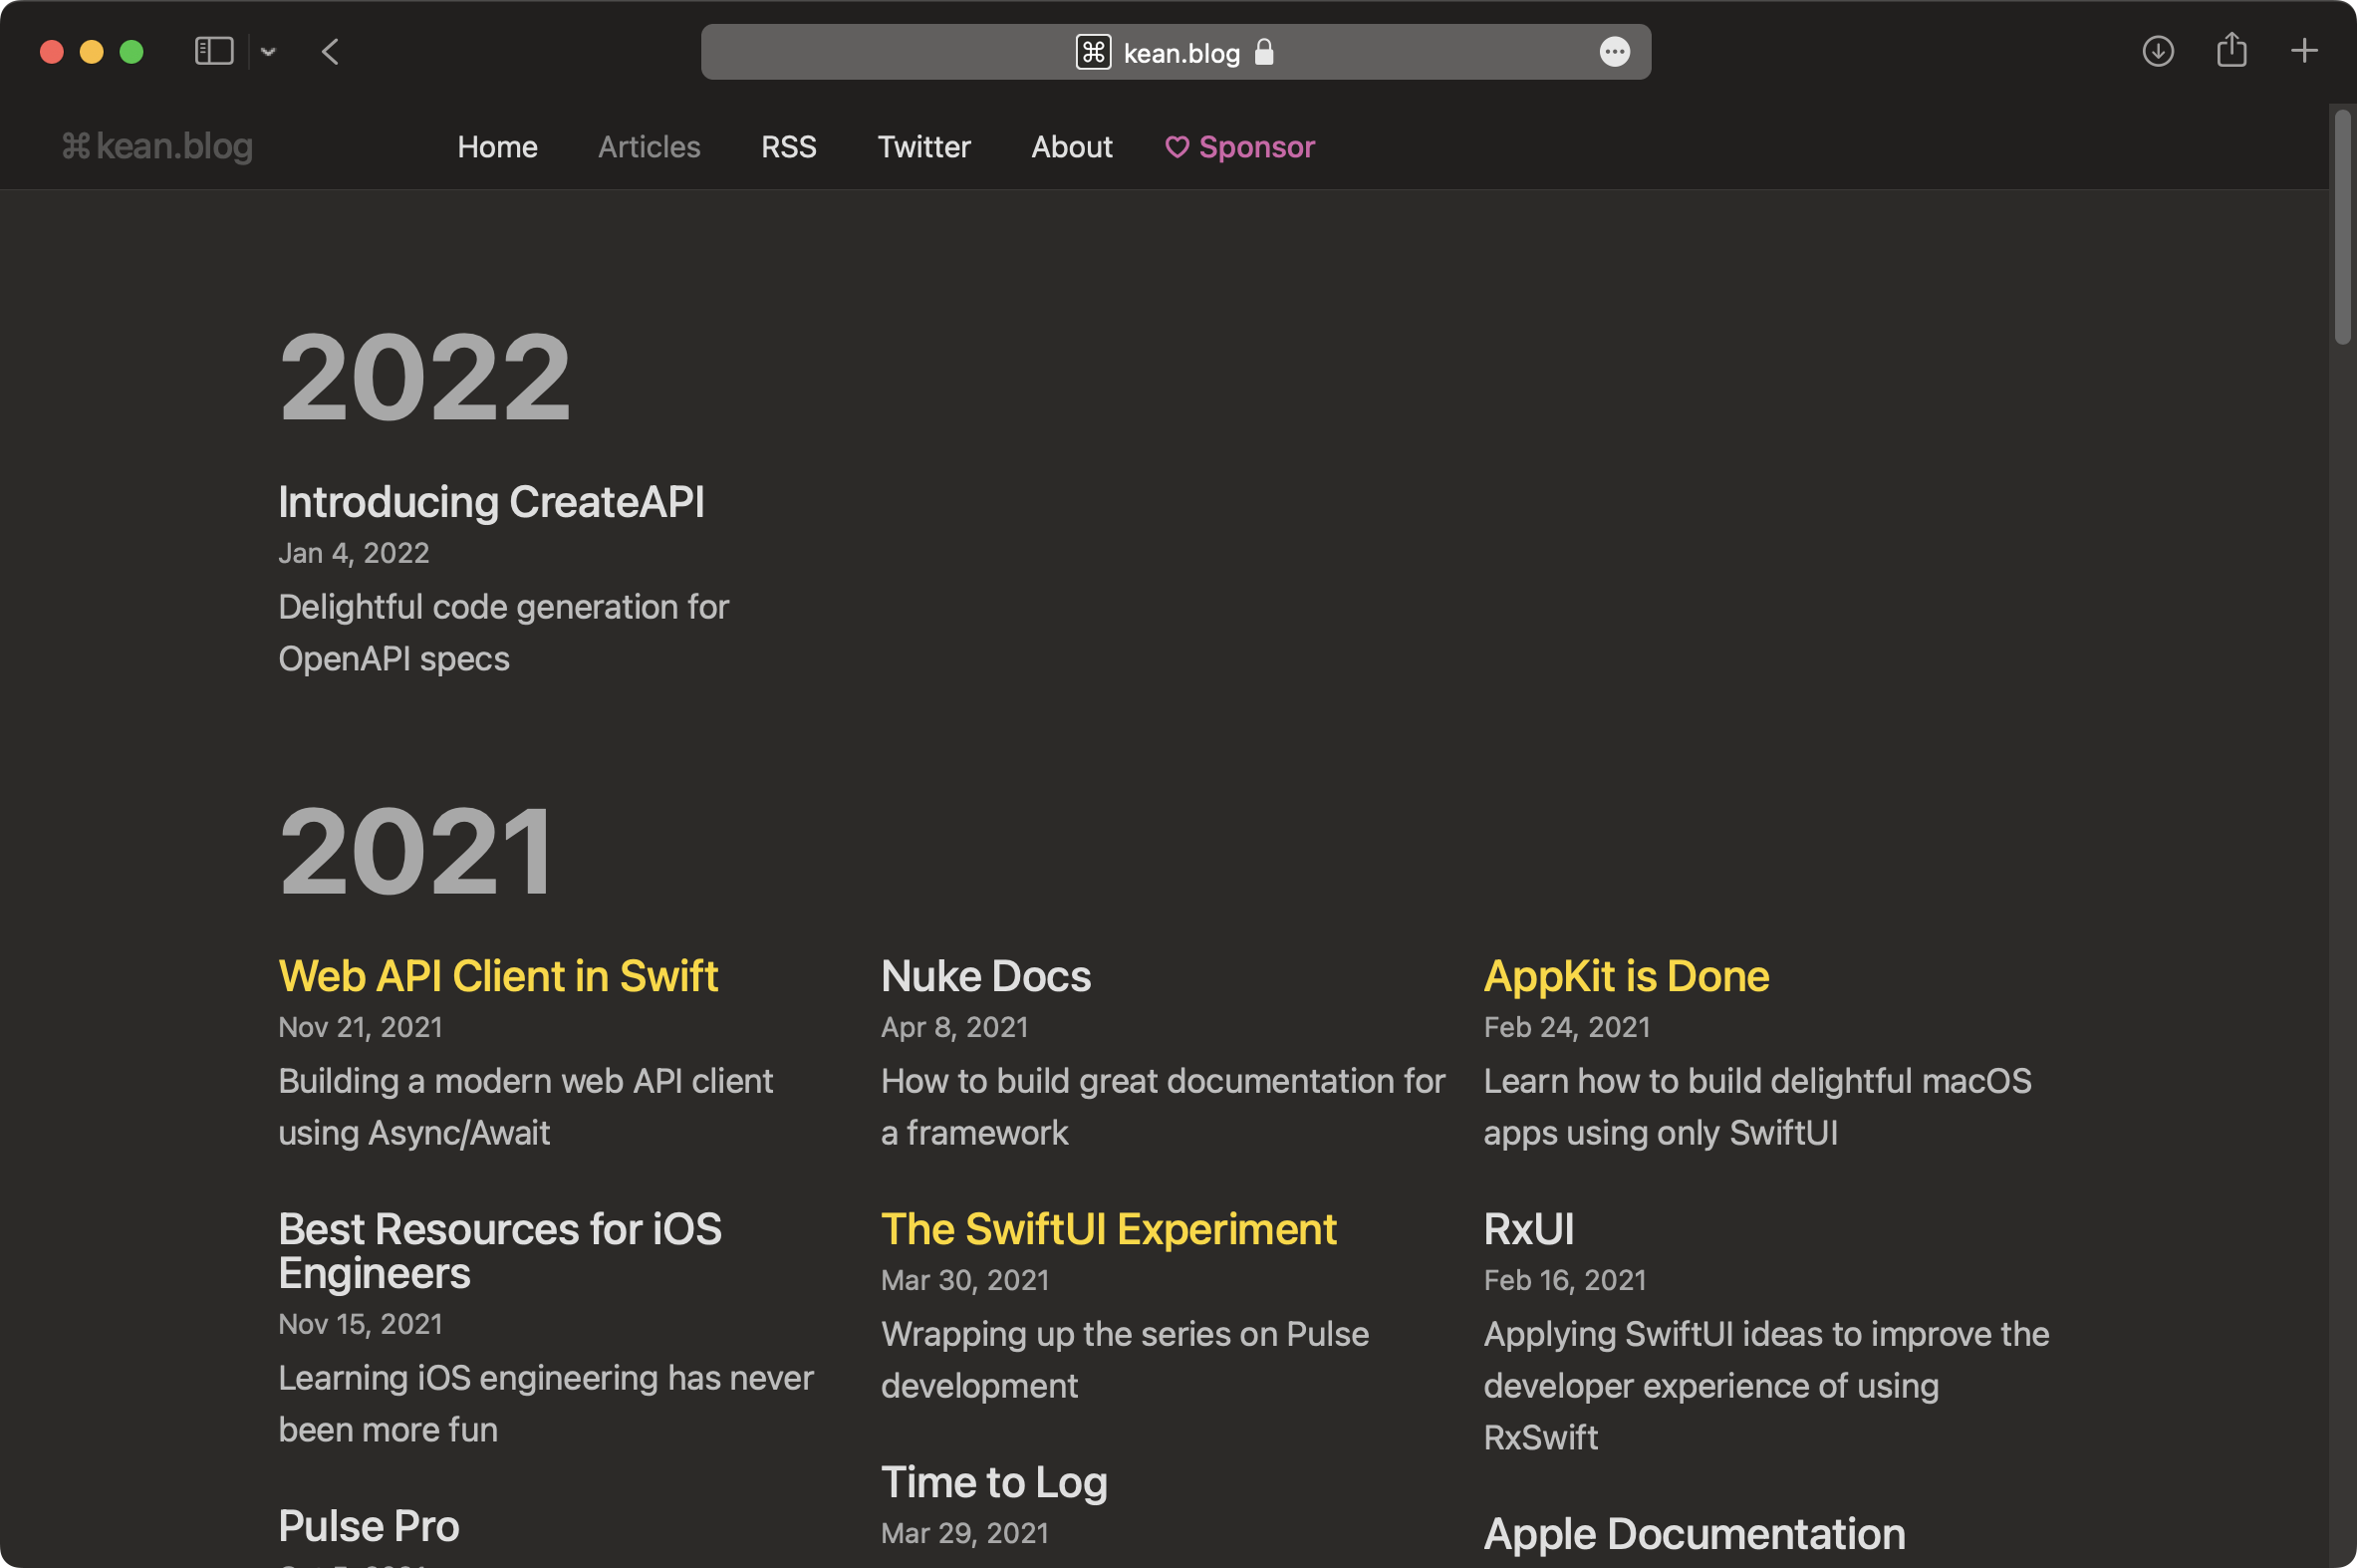Go back with the back arrow
The image size is (2357, 1568).
click(x=330, y=51)
